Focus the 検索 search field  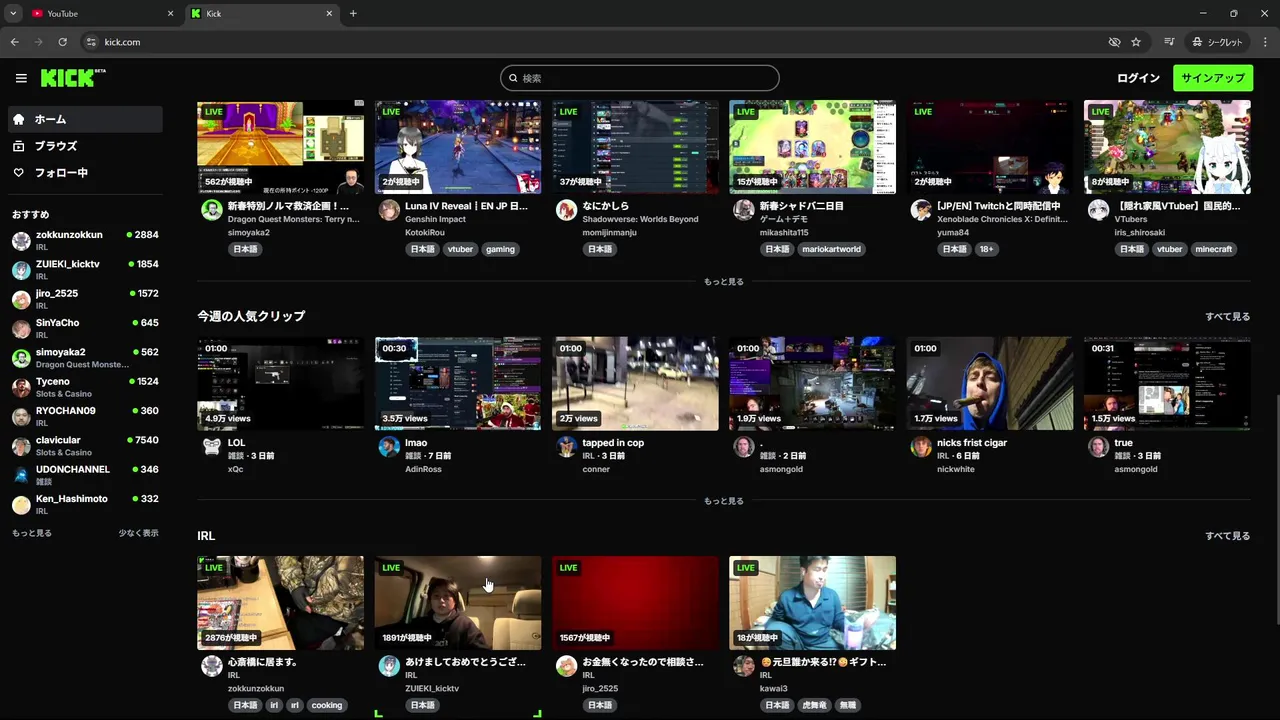point(640,78)
